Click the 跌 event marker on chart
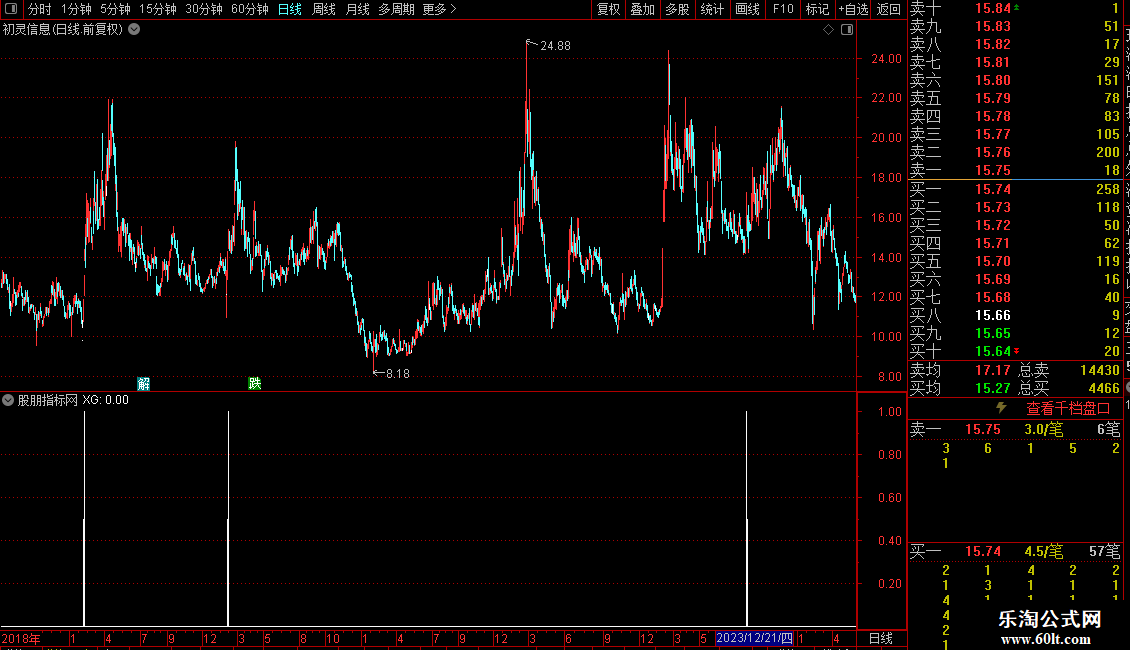Image resolution: width=1130 pixels, height=650 pixels. pos(254,383)
